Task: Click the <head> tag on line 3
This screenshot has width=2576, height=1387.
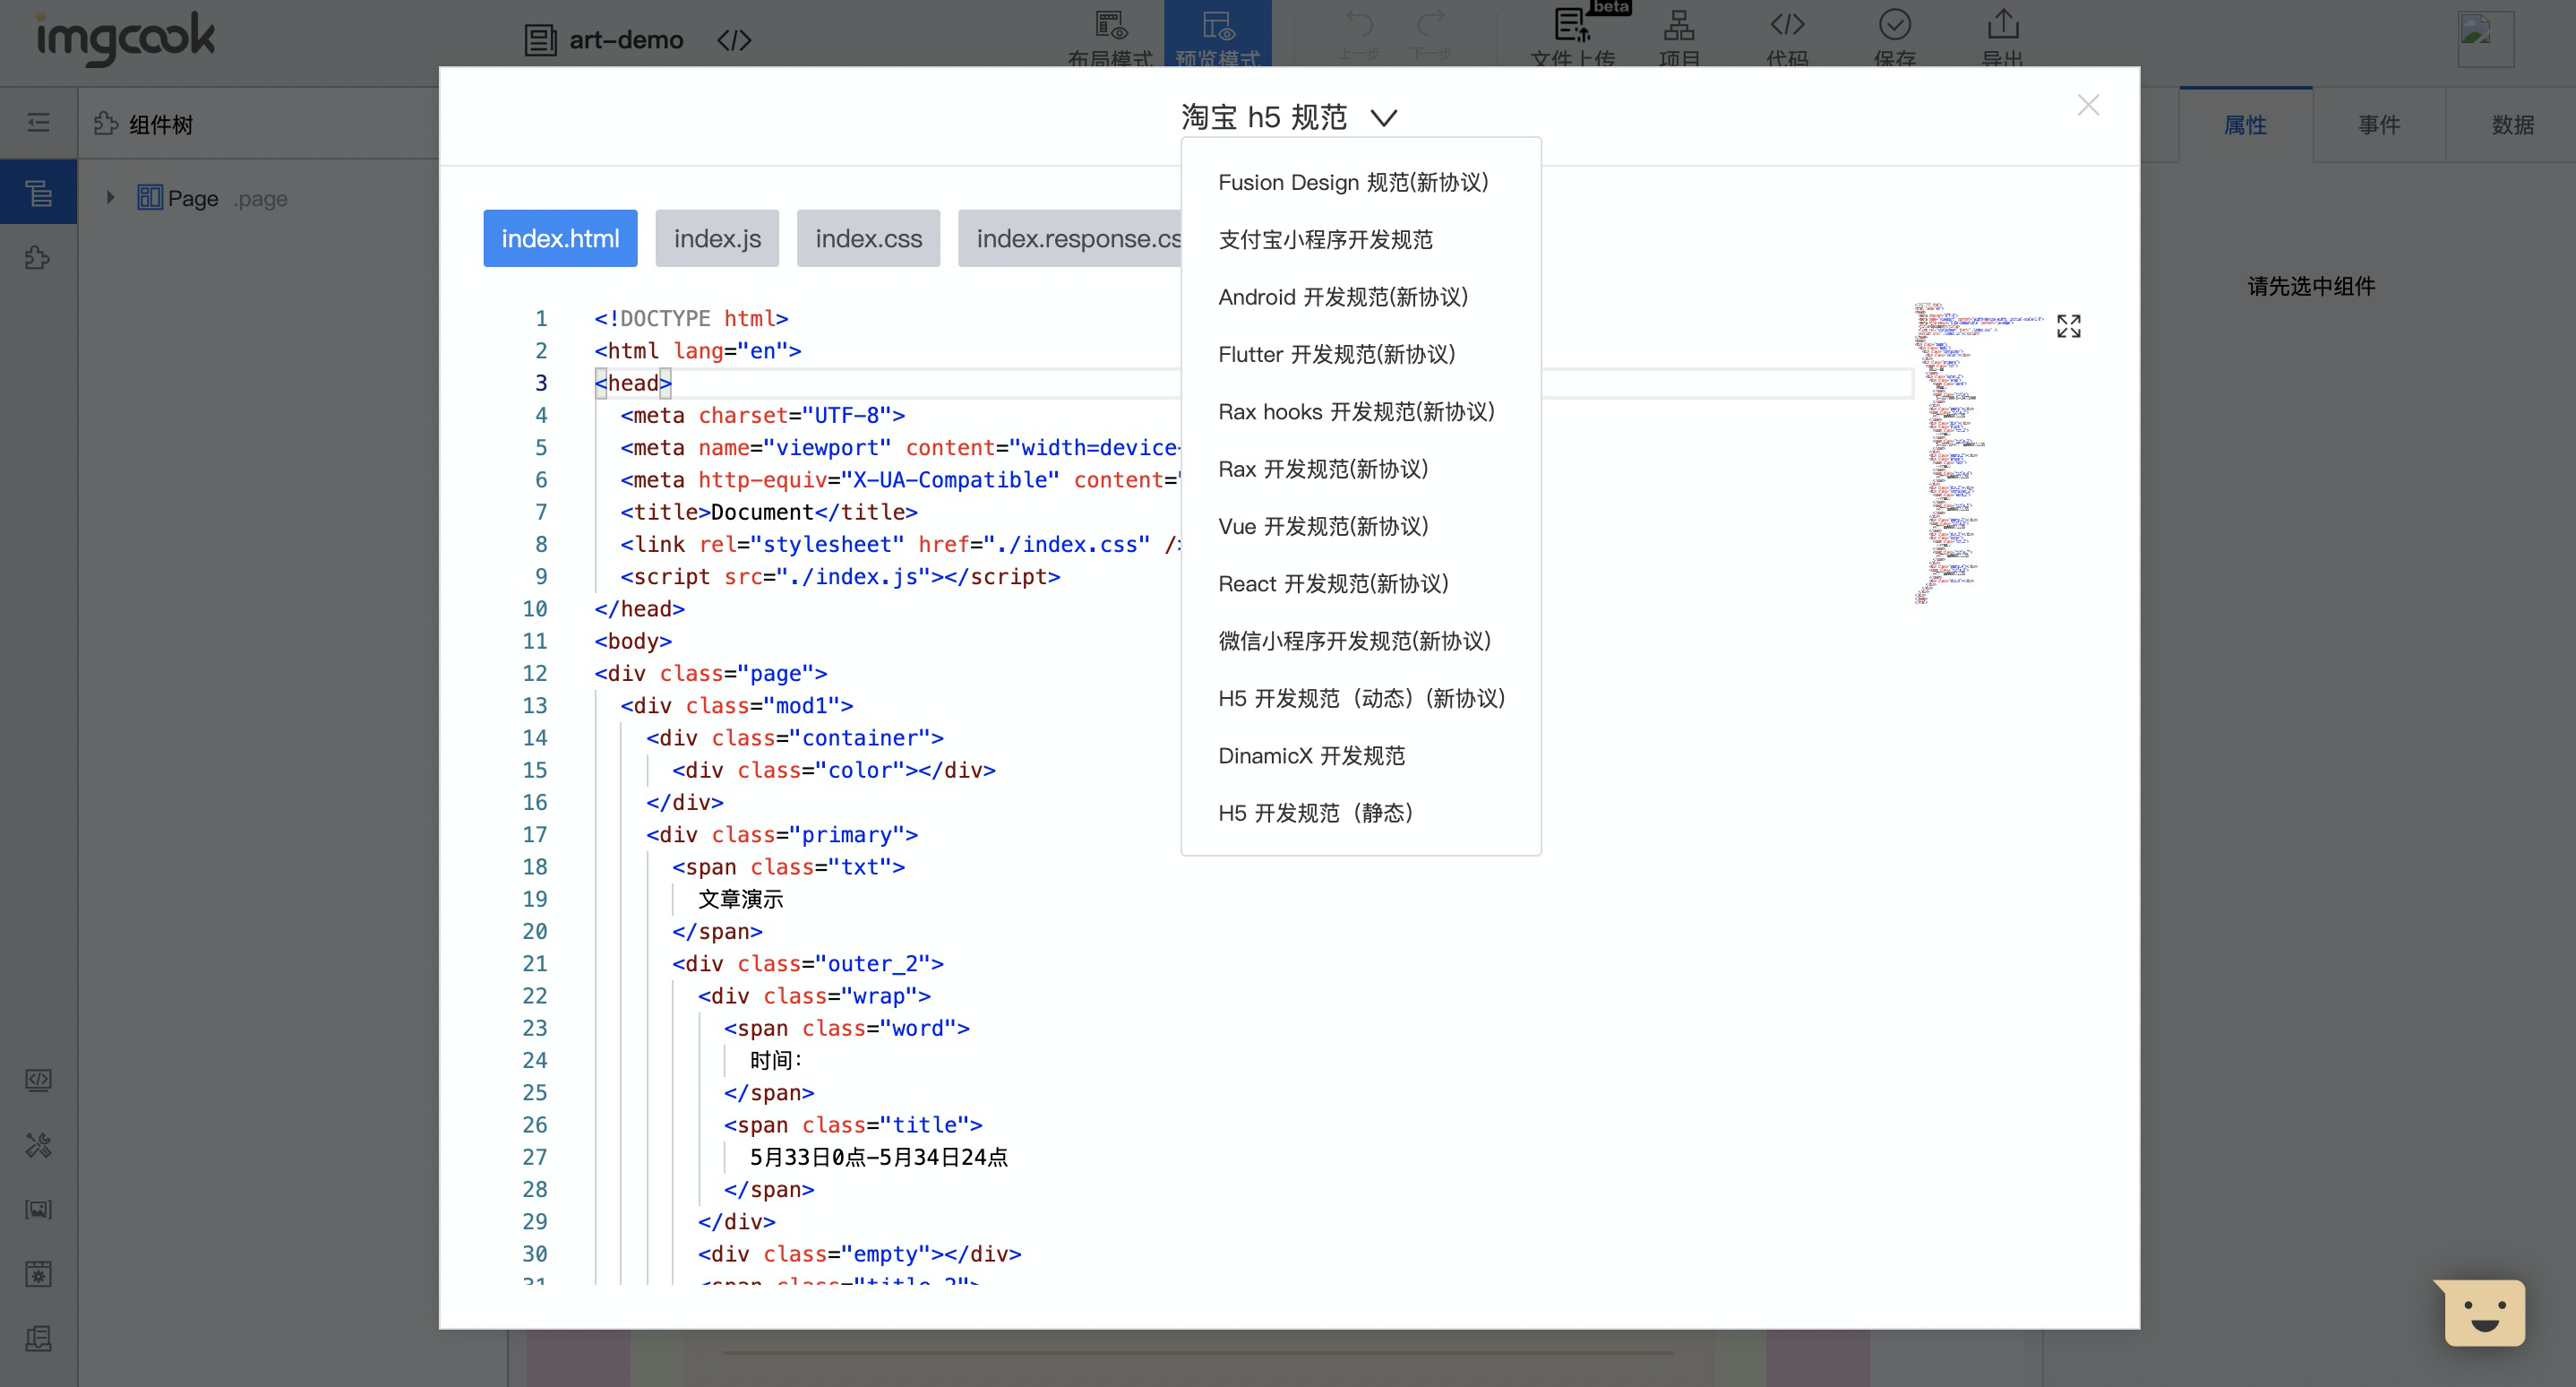Action: click(x=633, y=383)
